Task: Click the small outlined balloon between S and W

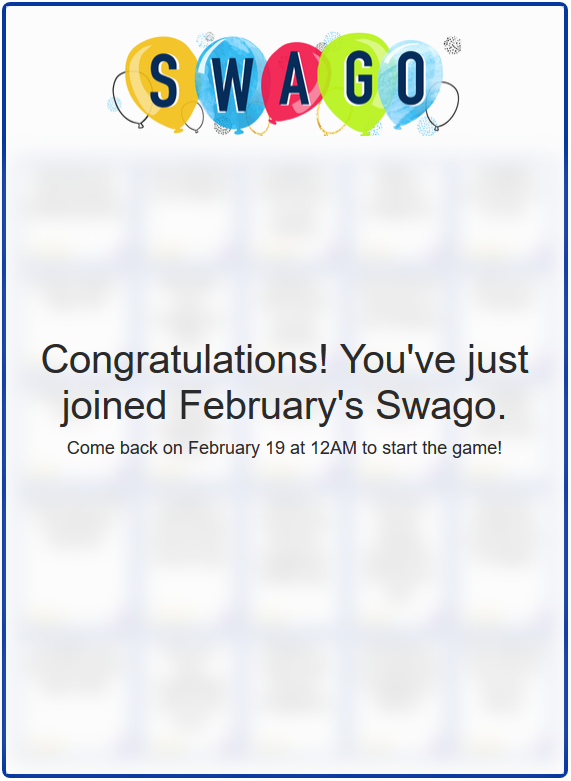Action: point(194,117)
